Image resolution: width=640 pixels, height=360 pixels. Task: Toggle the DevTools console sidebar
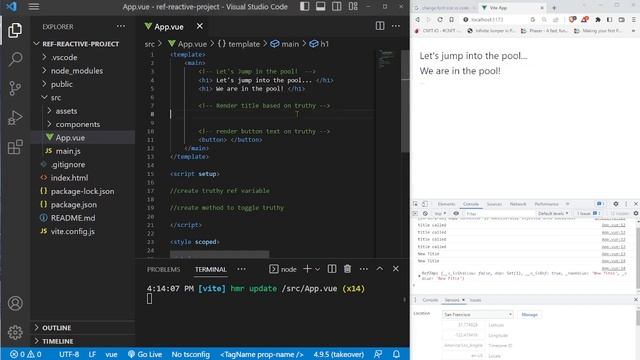pos(415,213)
